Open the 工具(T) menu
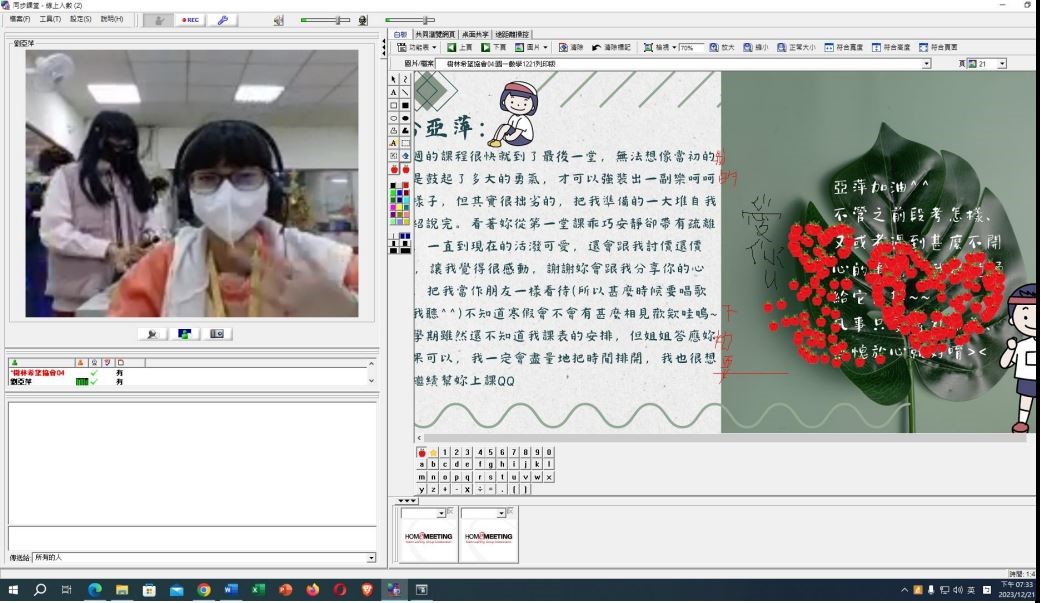Image resolution: width=1041 pixels, height=603 pixels. coord(50,19)
